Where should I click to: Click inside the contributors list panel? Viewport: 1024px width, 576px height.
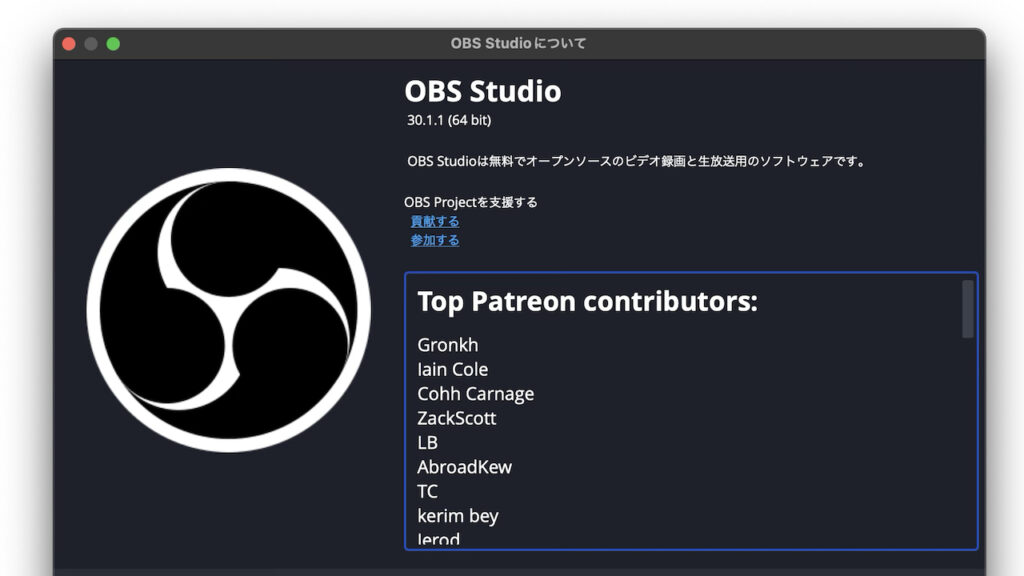tap(690, 420)
